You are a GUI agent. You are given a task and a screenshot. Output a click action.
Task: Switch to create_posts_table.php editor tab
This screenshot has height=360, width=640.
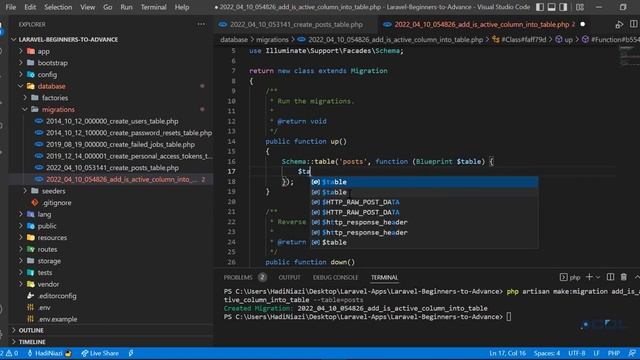click(296, 24)
